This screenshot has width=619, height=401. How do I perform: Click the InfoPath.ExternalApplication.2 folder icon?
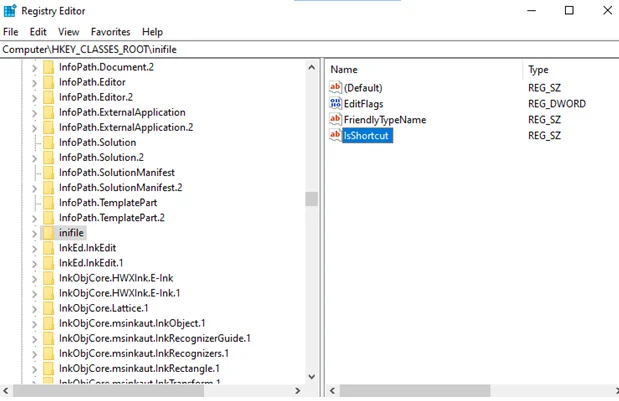48,127
